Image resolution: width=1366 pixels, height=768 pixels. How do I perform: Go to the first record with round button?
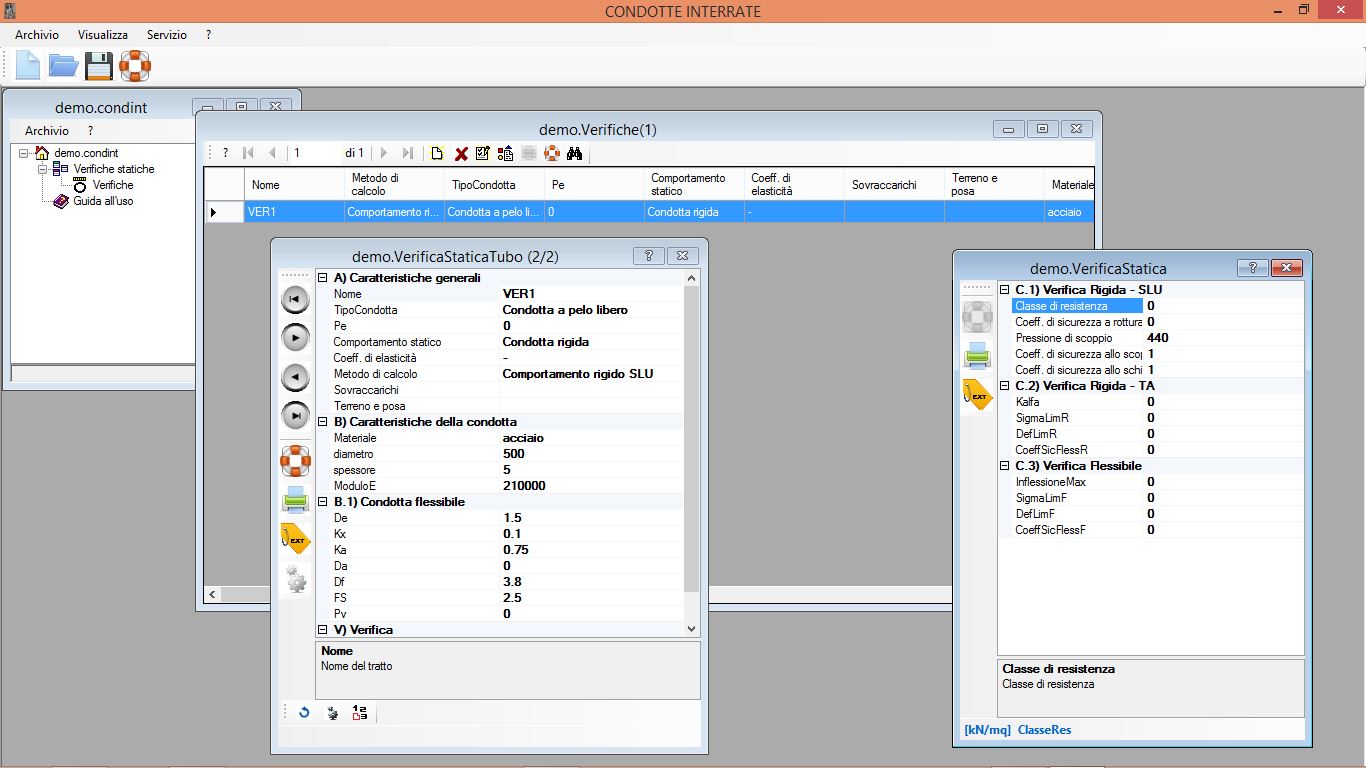(295, 298)
